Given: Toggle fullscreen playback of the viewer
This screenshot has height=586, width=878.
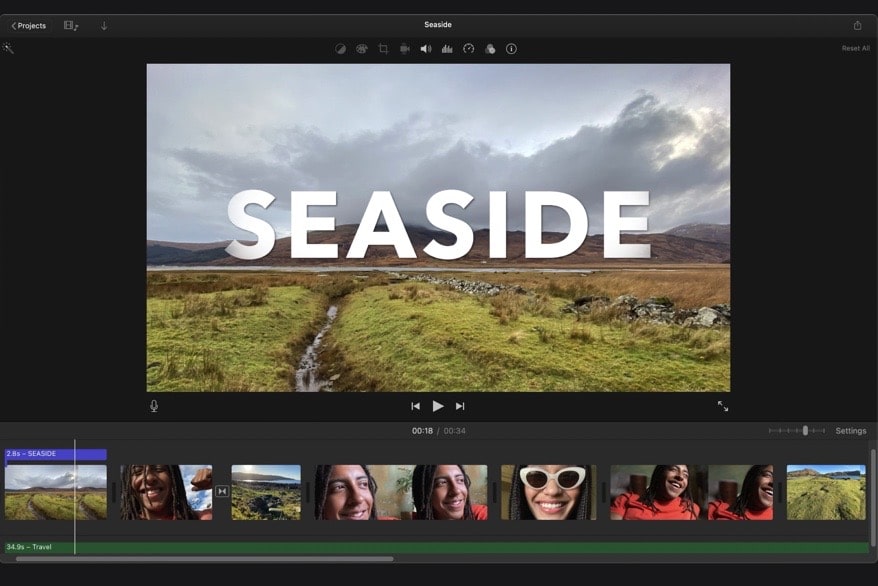Looking at the screenshot, I should [x=723, y=406].
